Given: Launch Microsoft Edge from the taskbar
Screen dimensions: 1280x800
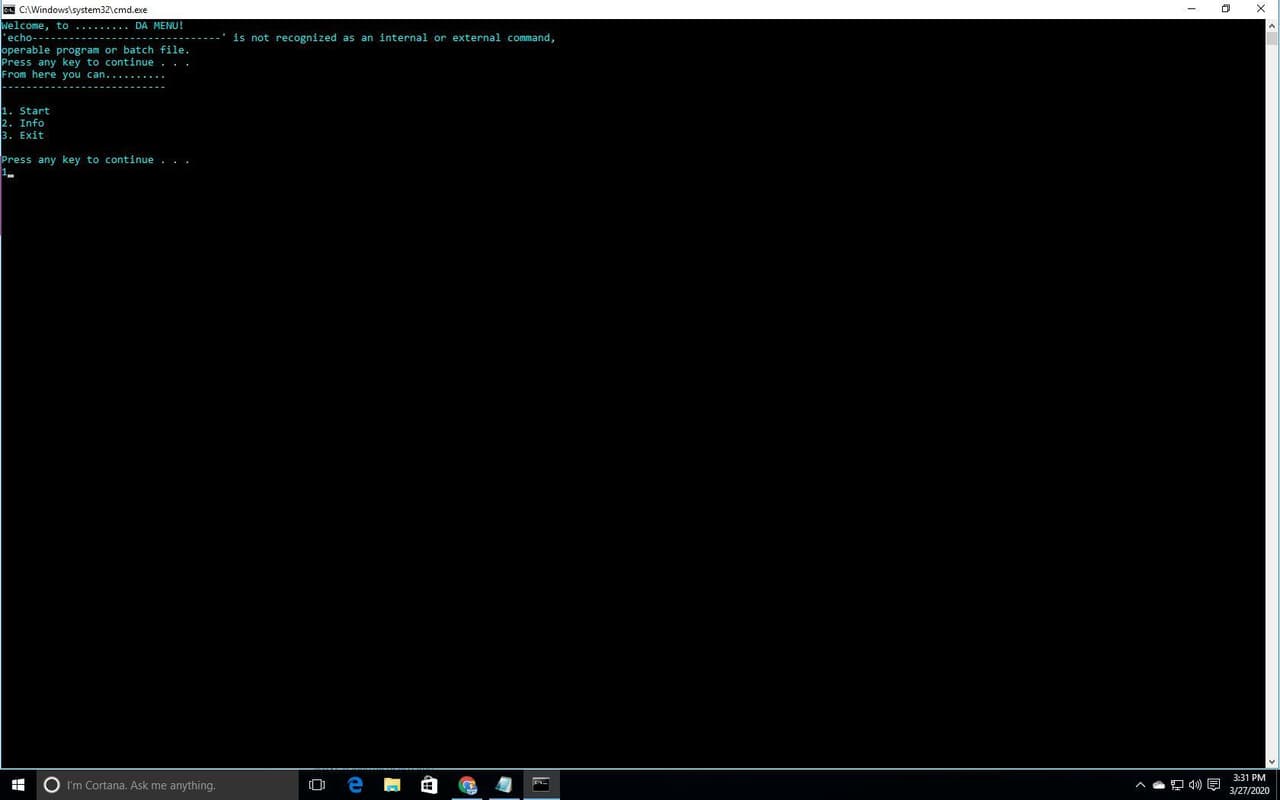Looking at the screenshot, I should pos(355,785).
